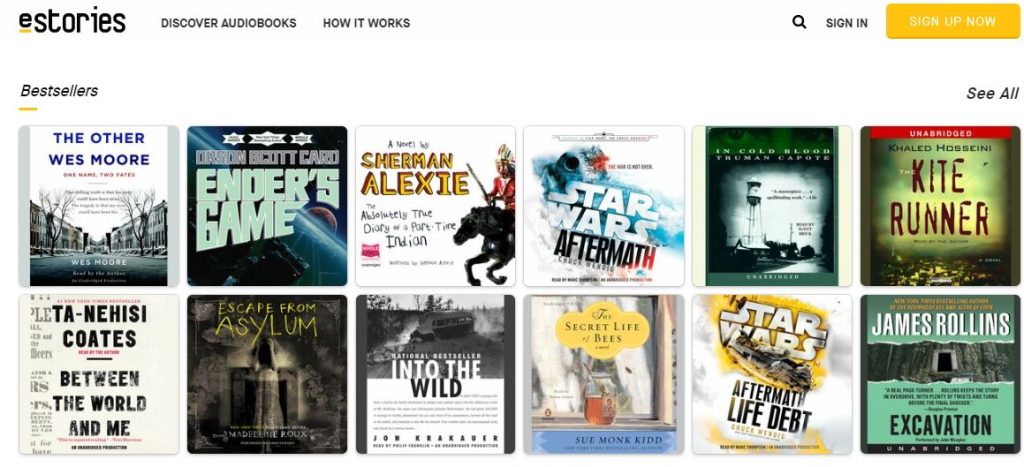Click the search magnifier icon
The image size is (1024, 467).
(x=799, y=22)
